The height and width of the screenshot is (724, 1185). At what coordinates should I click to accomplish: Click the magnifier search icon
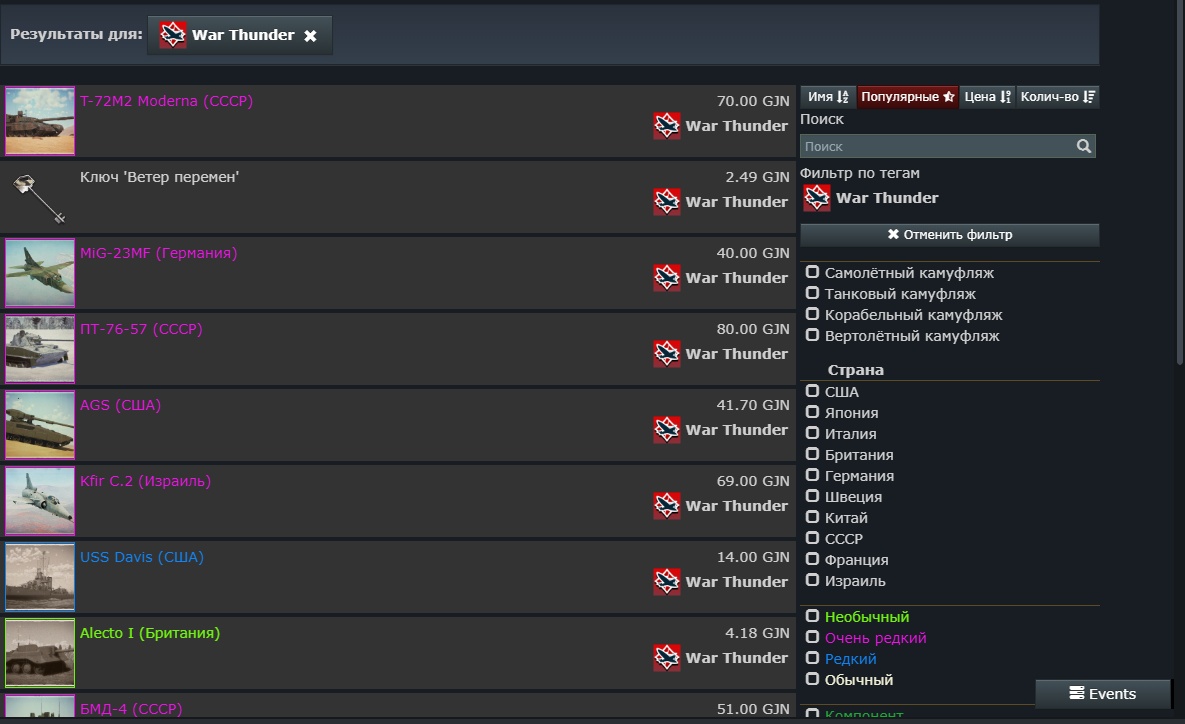coord(1084,146)
